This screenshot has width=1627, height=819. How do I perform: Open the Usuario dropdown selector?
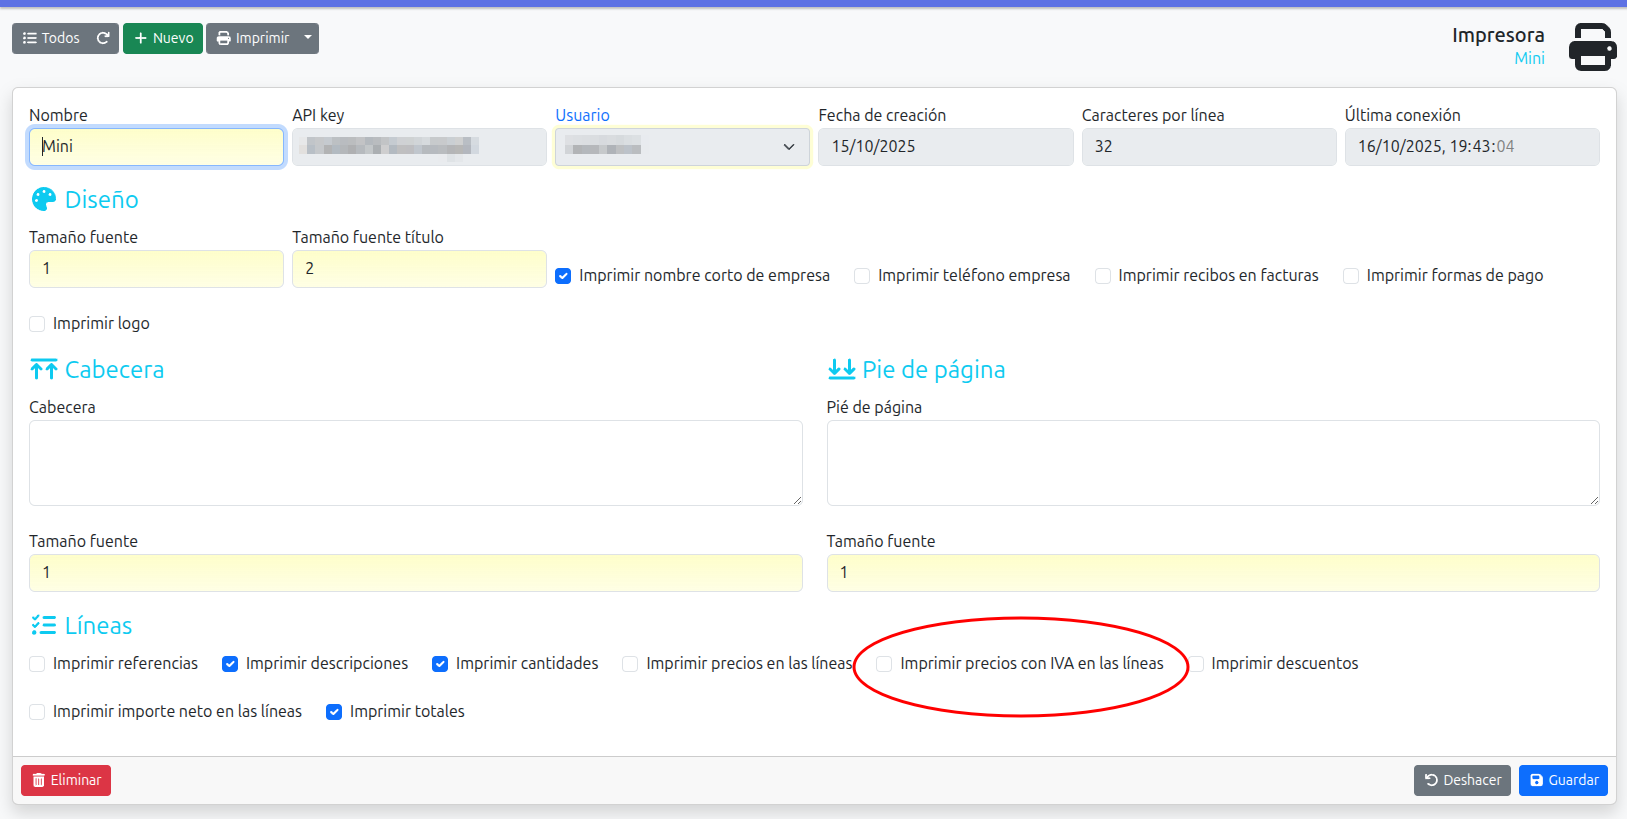coord(682,147)
